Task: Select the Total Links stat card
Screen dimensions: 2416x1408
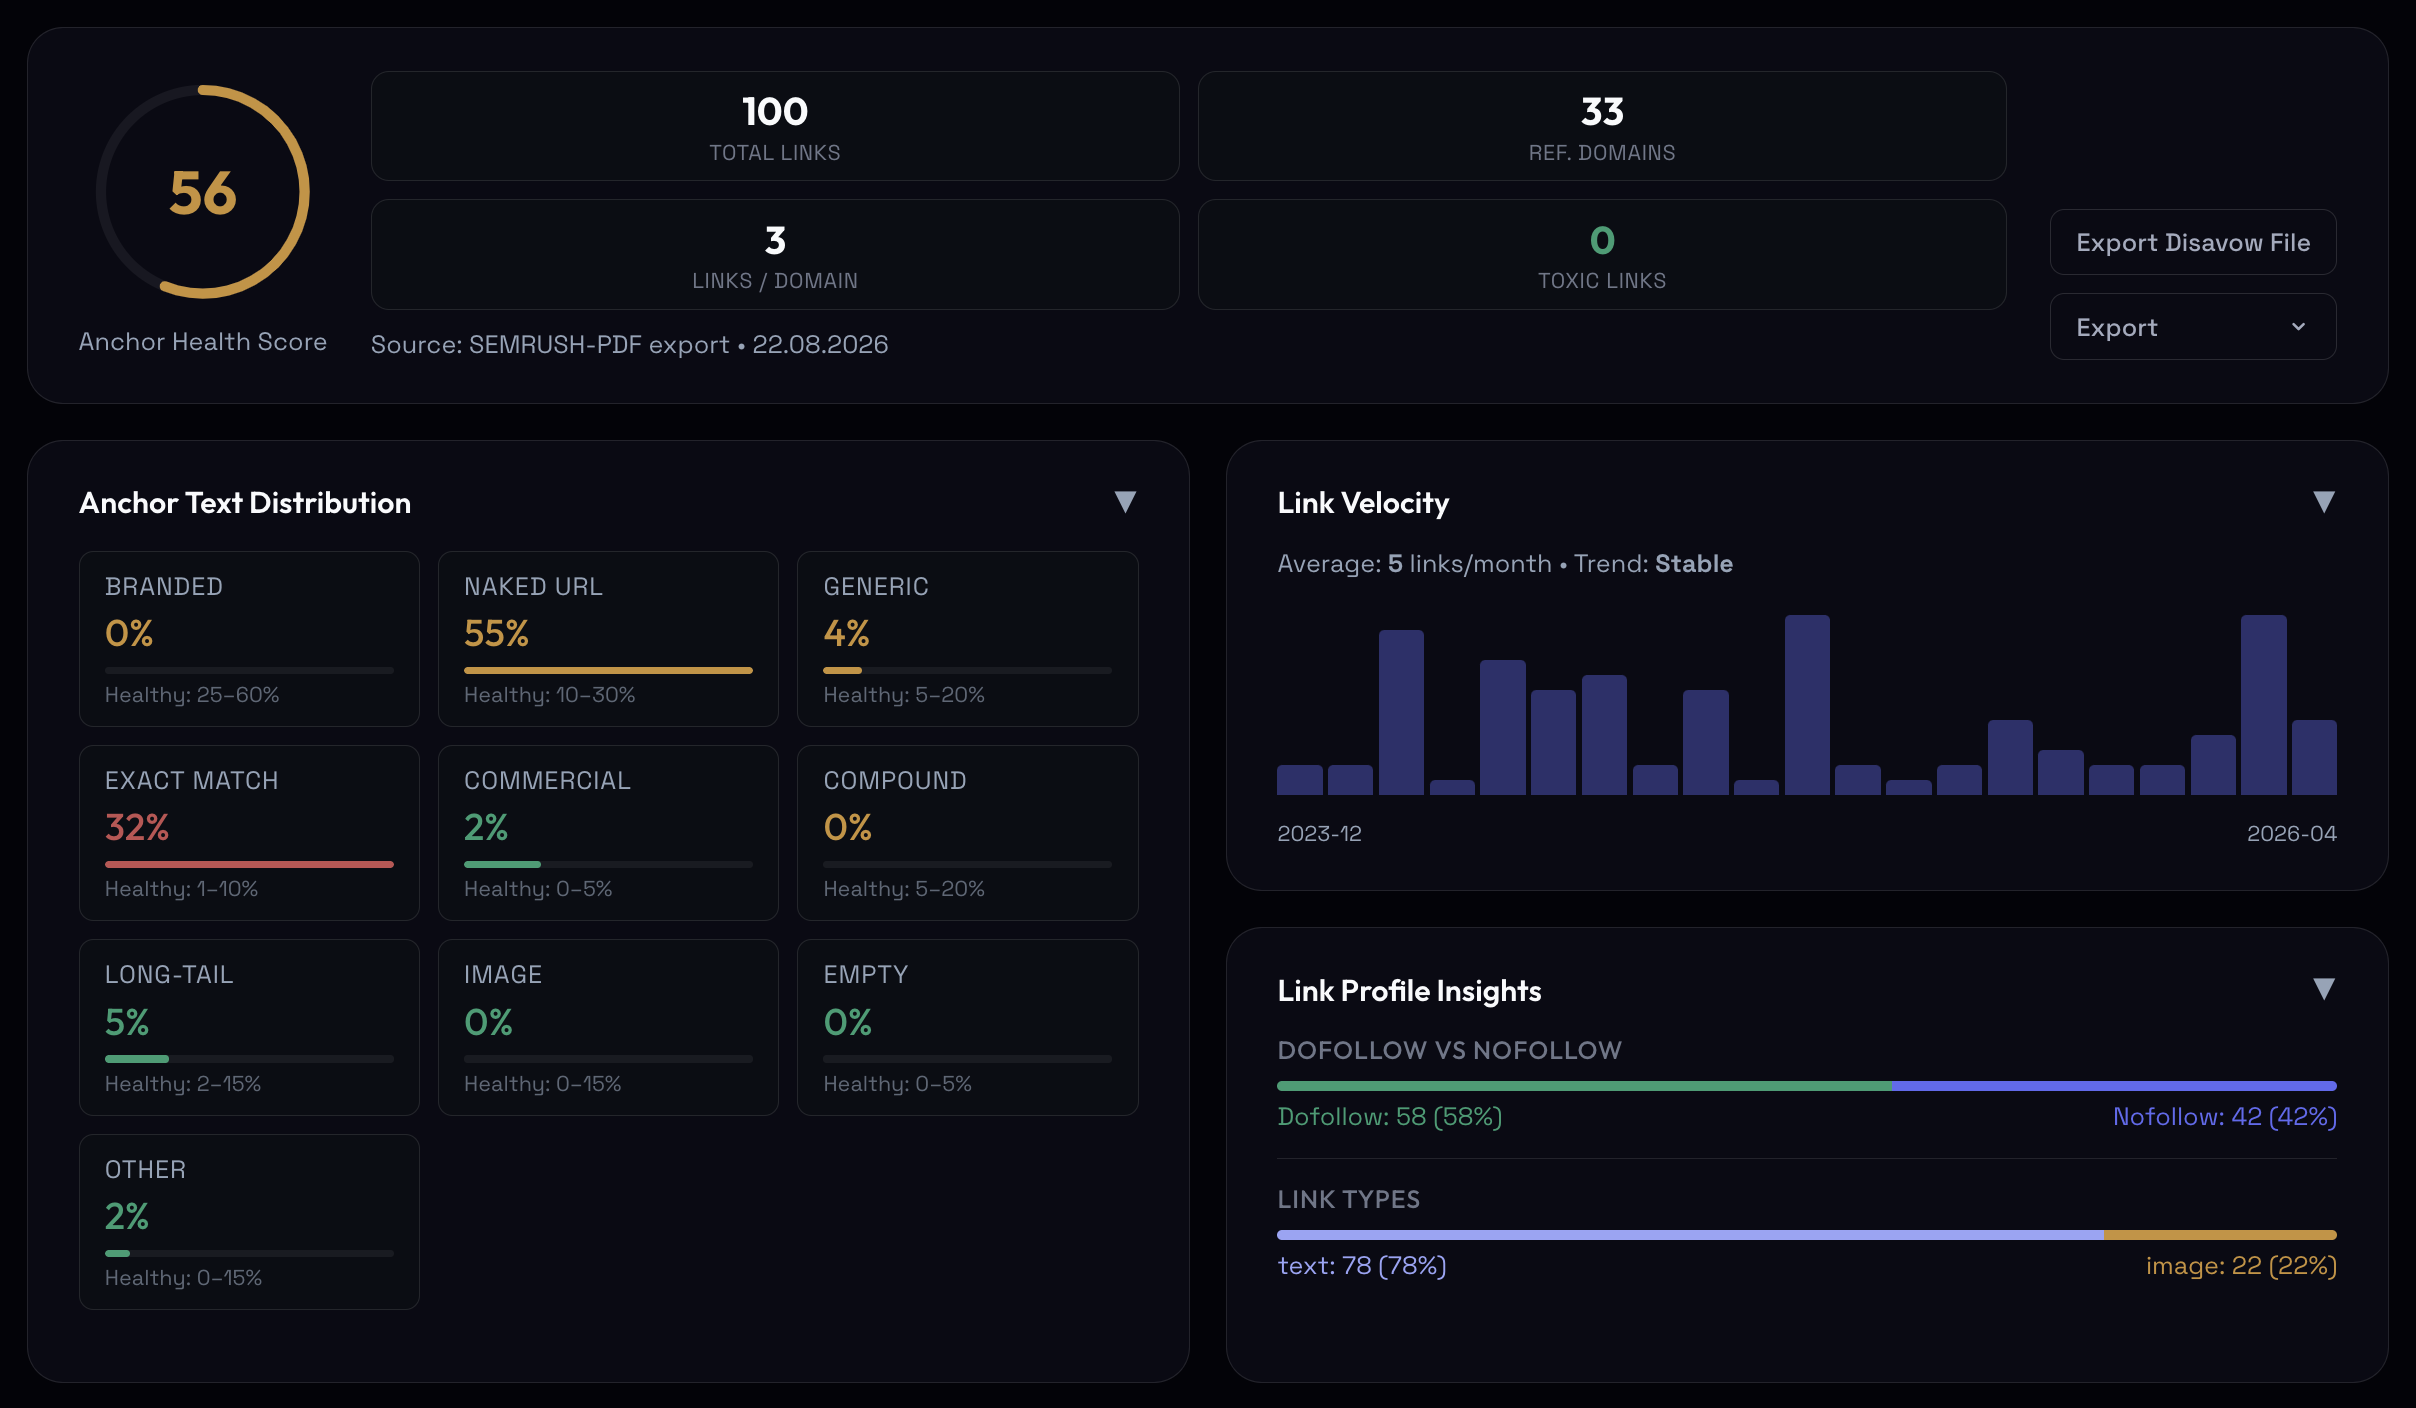Action: click(775, 126)
